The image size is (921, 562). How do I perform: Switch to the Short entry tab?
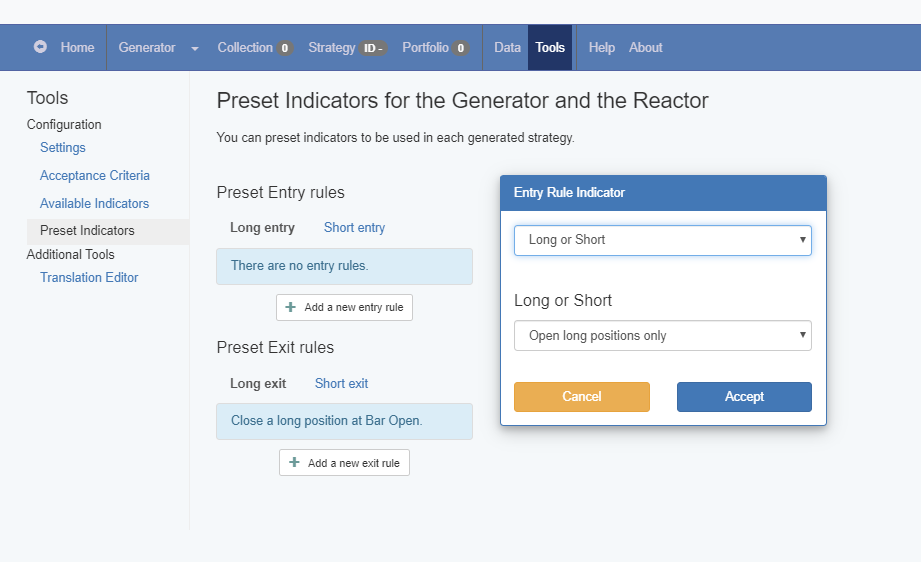(x=354, y=228)
